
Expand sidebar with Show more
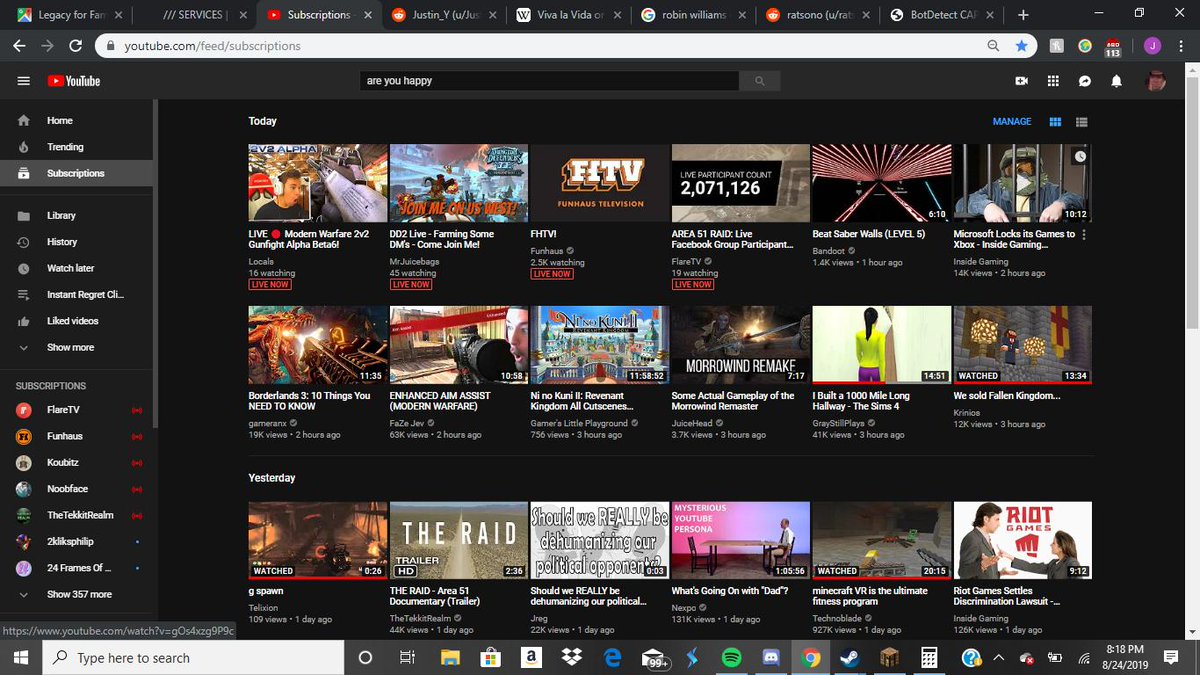tap(77, 347)
